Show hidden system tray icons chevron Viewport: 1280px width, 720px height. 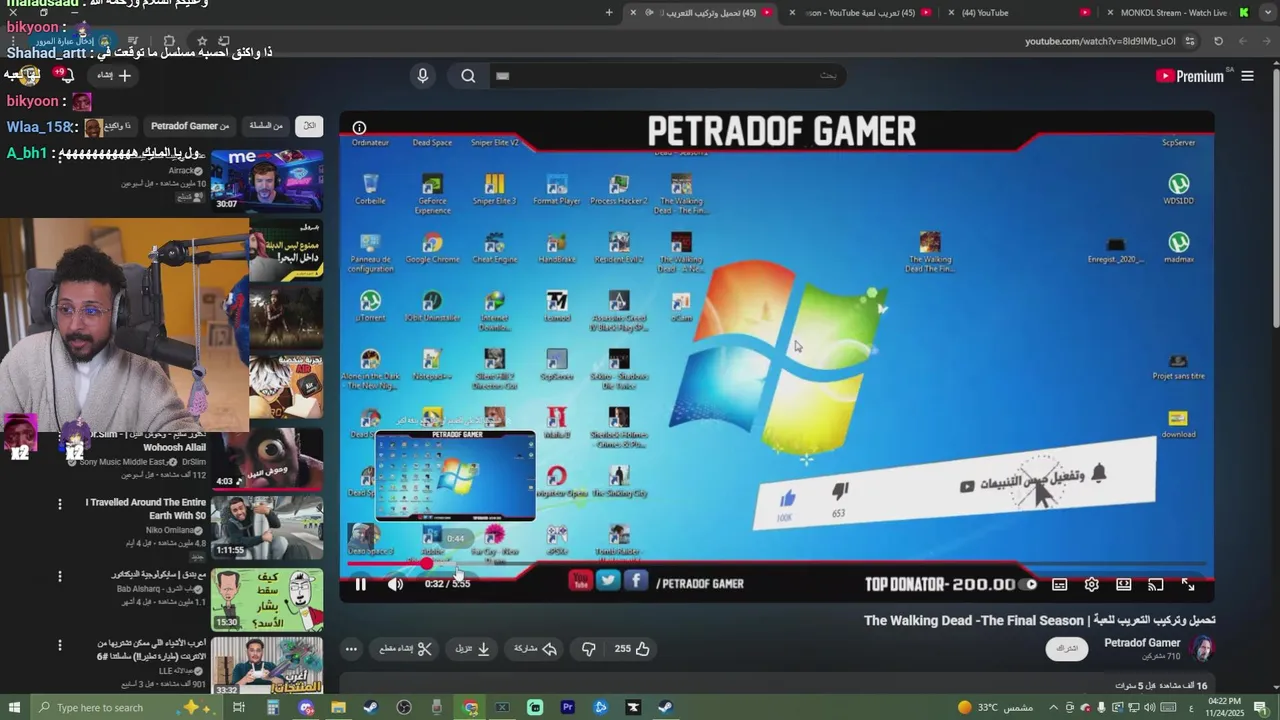tap(1054, 707)
